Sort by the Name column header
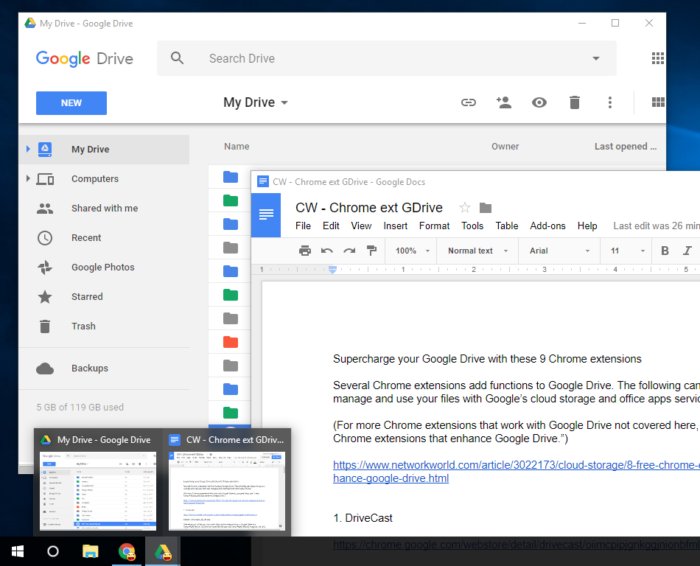The width and height of the screenshot is (700, 566). (x=237, y=146)
